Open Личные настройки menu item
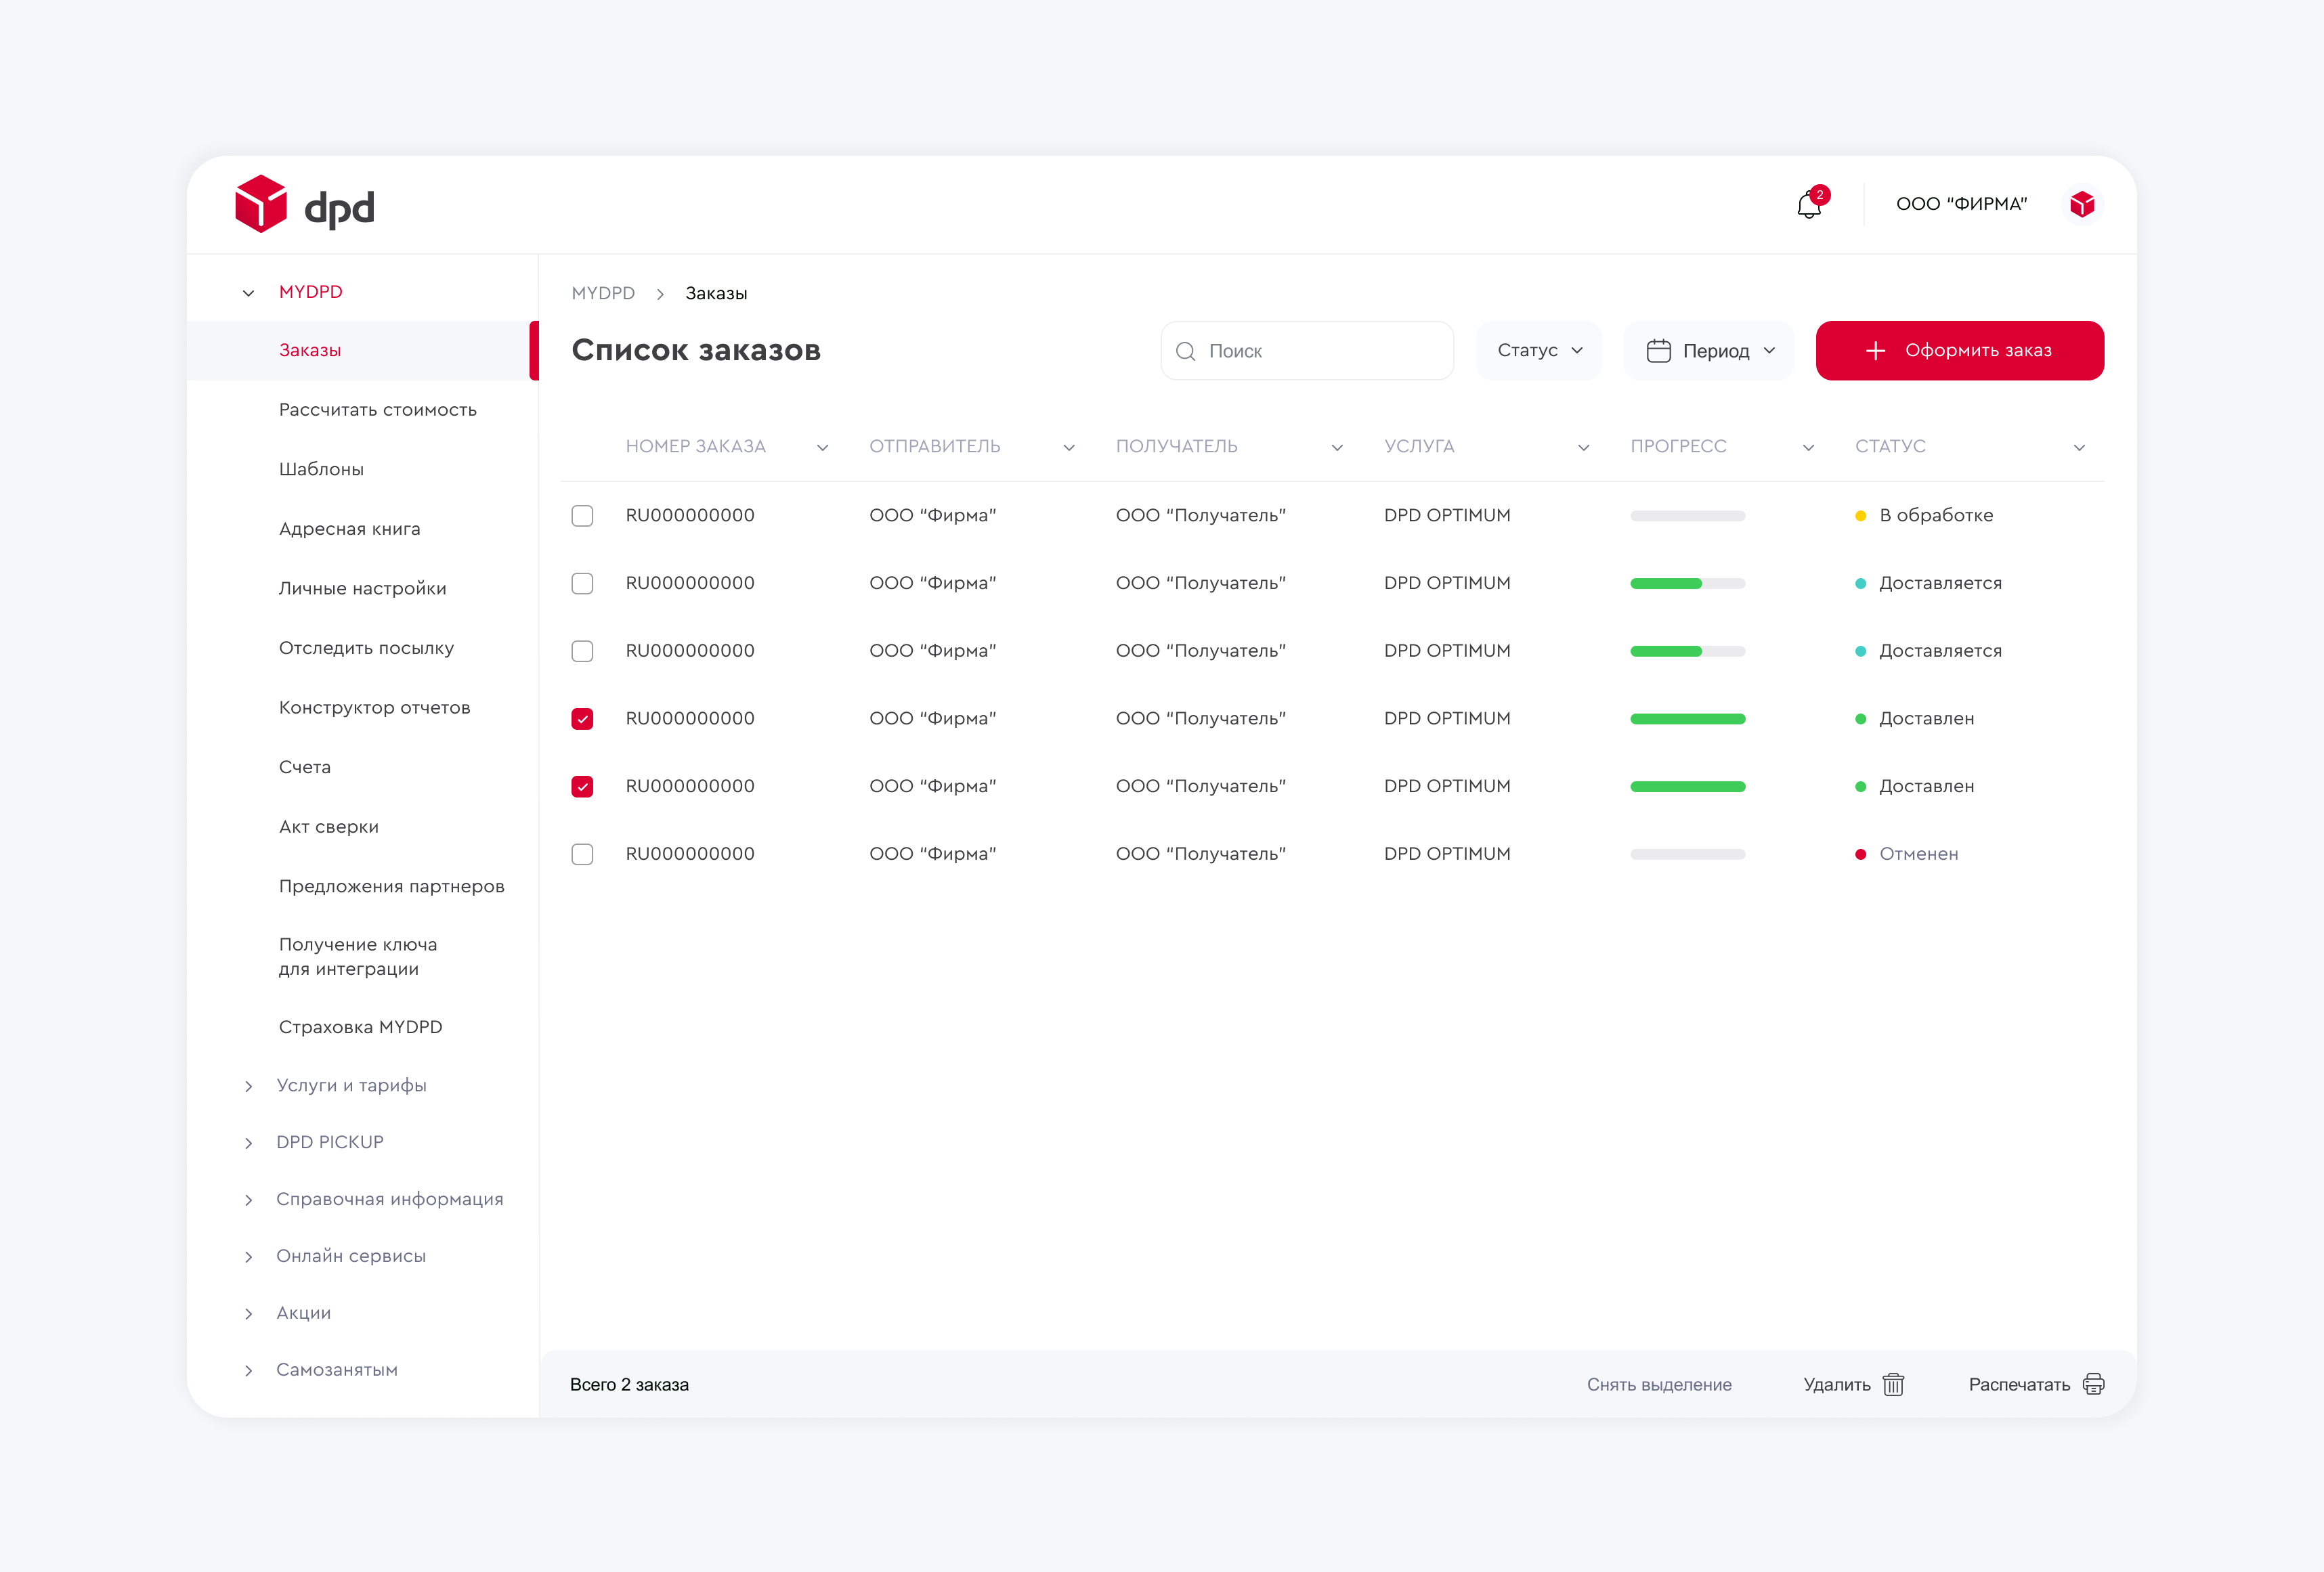Viewport: 2324px width, 1572px height. (363, 589)
